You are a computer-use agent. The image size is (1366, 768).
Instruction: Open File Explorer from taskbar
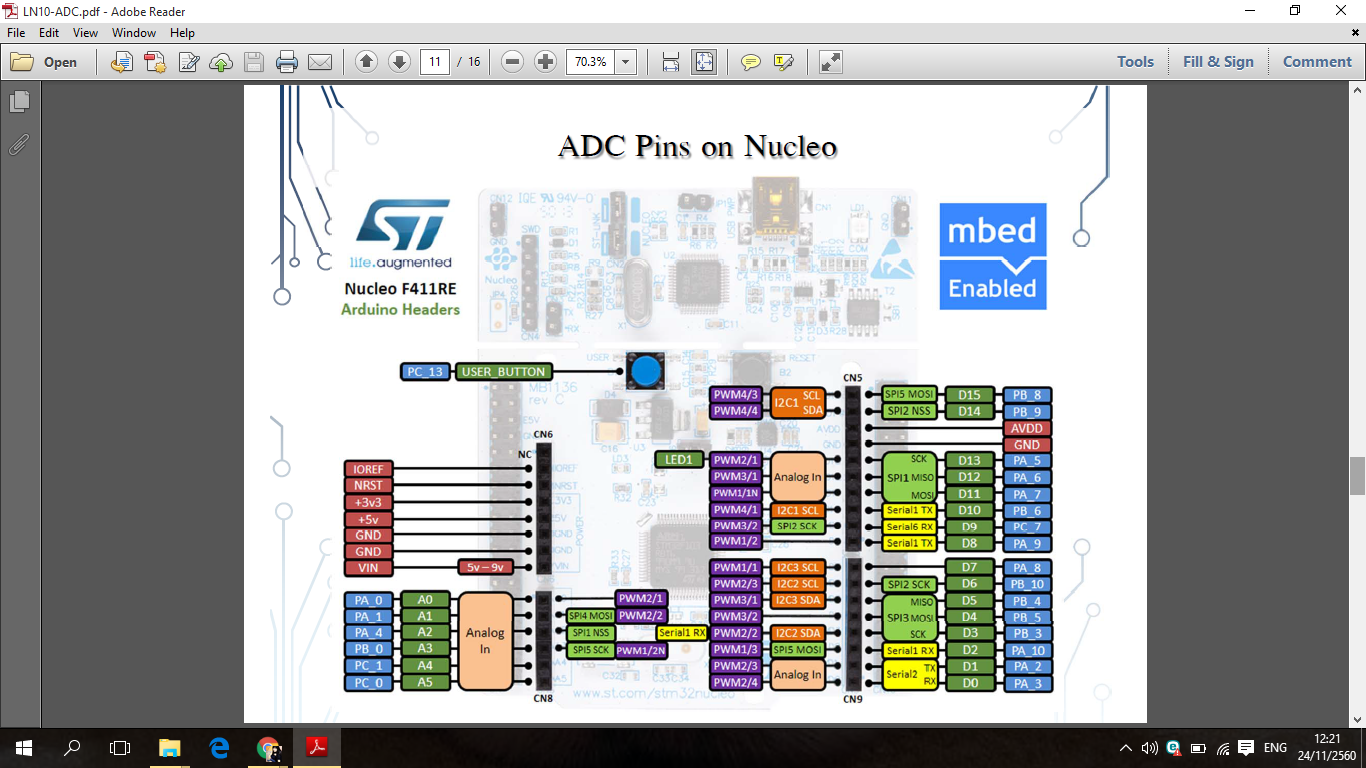coord(170,747)
